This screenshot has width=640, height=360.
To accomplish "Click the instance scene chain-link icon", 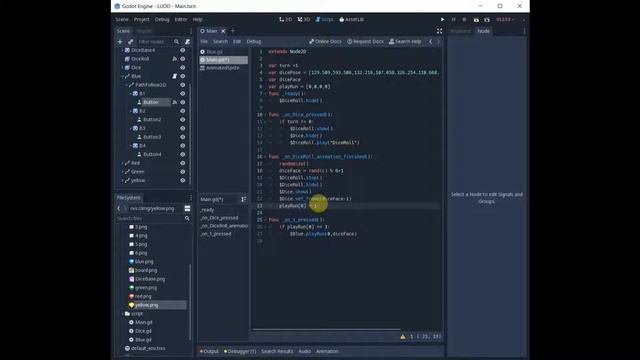I will click(131, 42).
